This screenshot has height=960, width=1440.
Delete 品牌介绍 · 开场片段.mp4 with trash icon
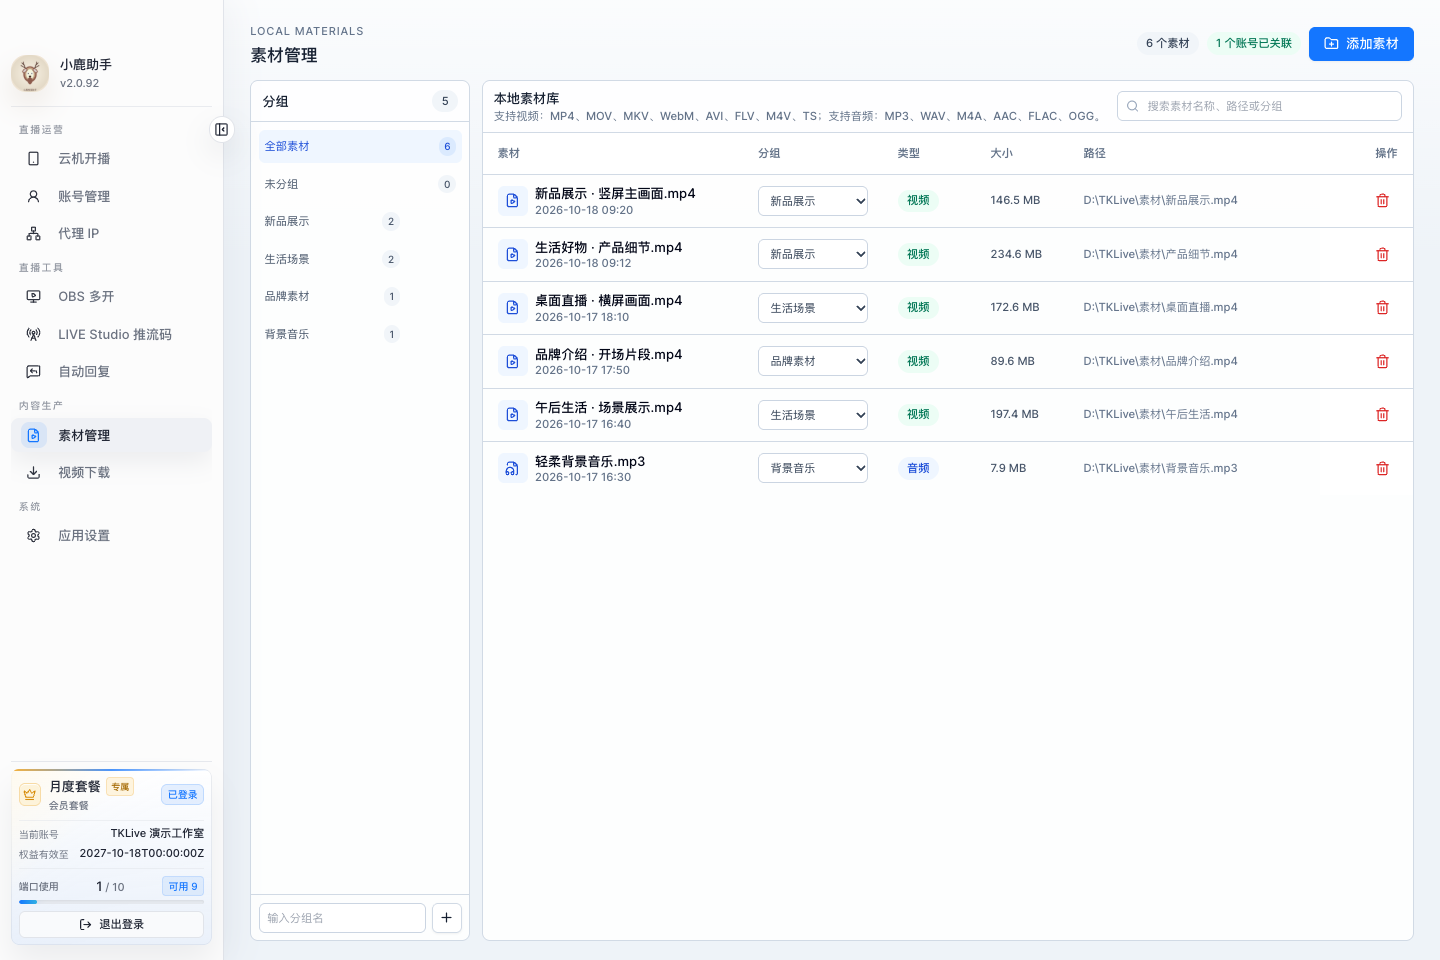pos(1382,362)
